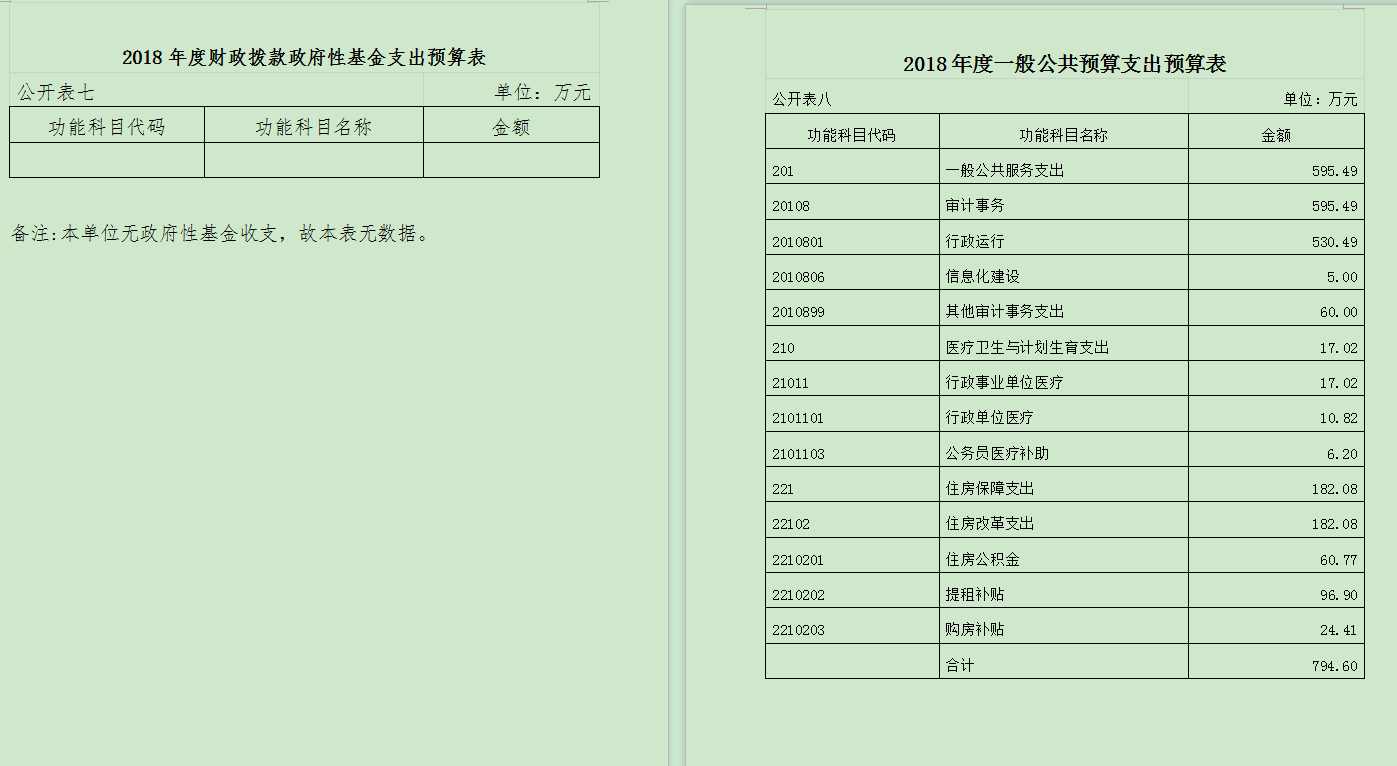This screenshot has width=1397, height=766.
Task: Select the amount 60.77
Action: pos(1339,560)
